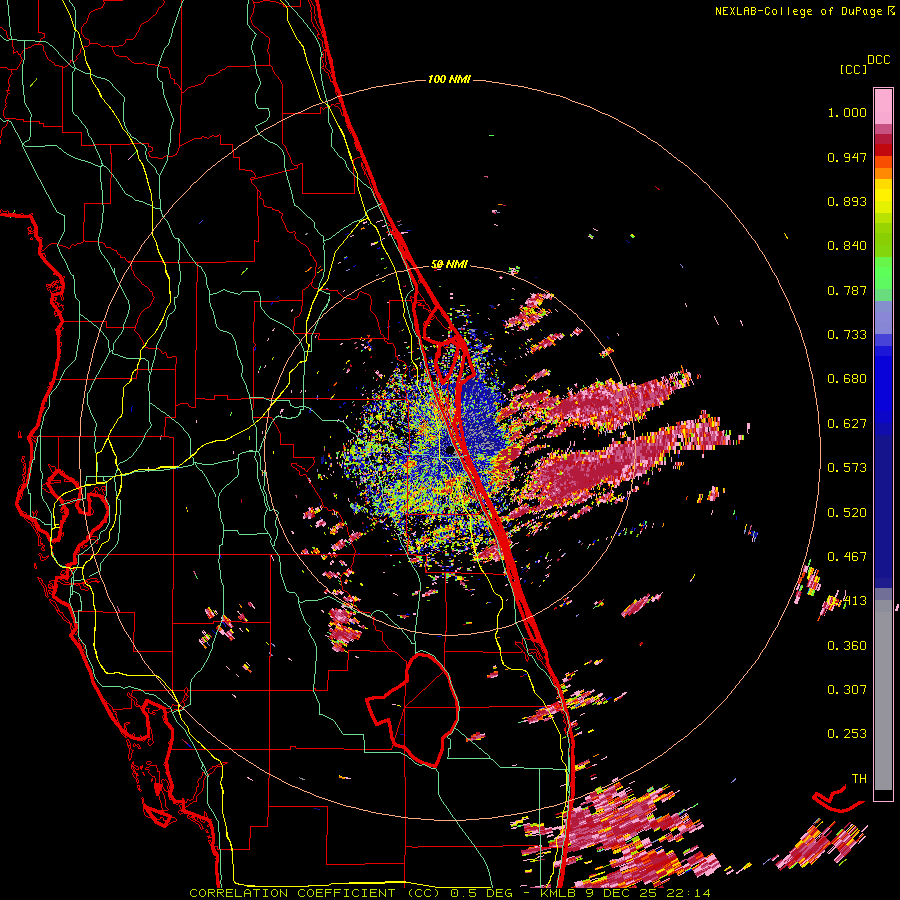The image size is (900, 900).
Task: Pick the gray swatch beside 0.307
Action: (x=883, y=695)
